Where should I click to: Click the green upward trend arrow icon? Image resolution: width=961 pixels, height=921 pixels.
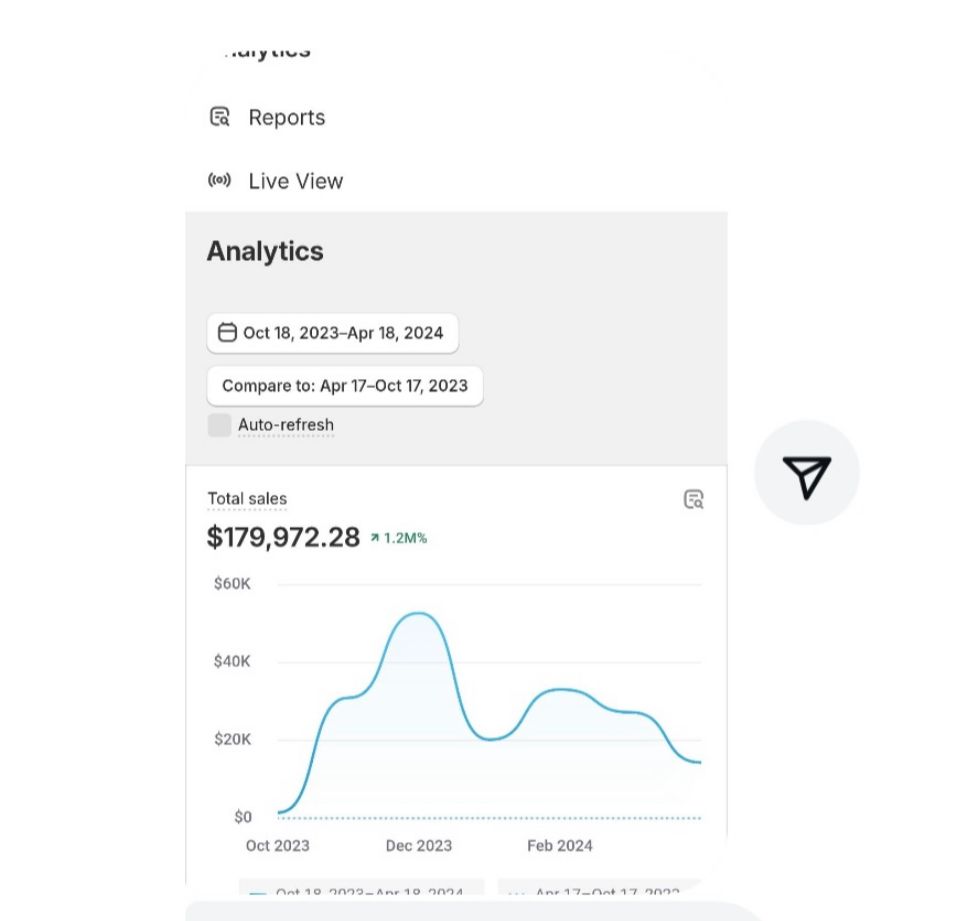[375, 538]
